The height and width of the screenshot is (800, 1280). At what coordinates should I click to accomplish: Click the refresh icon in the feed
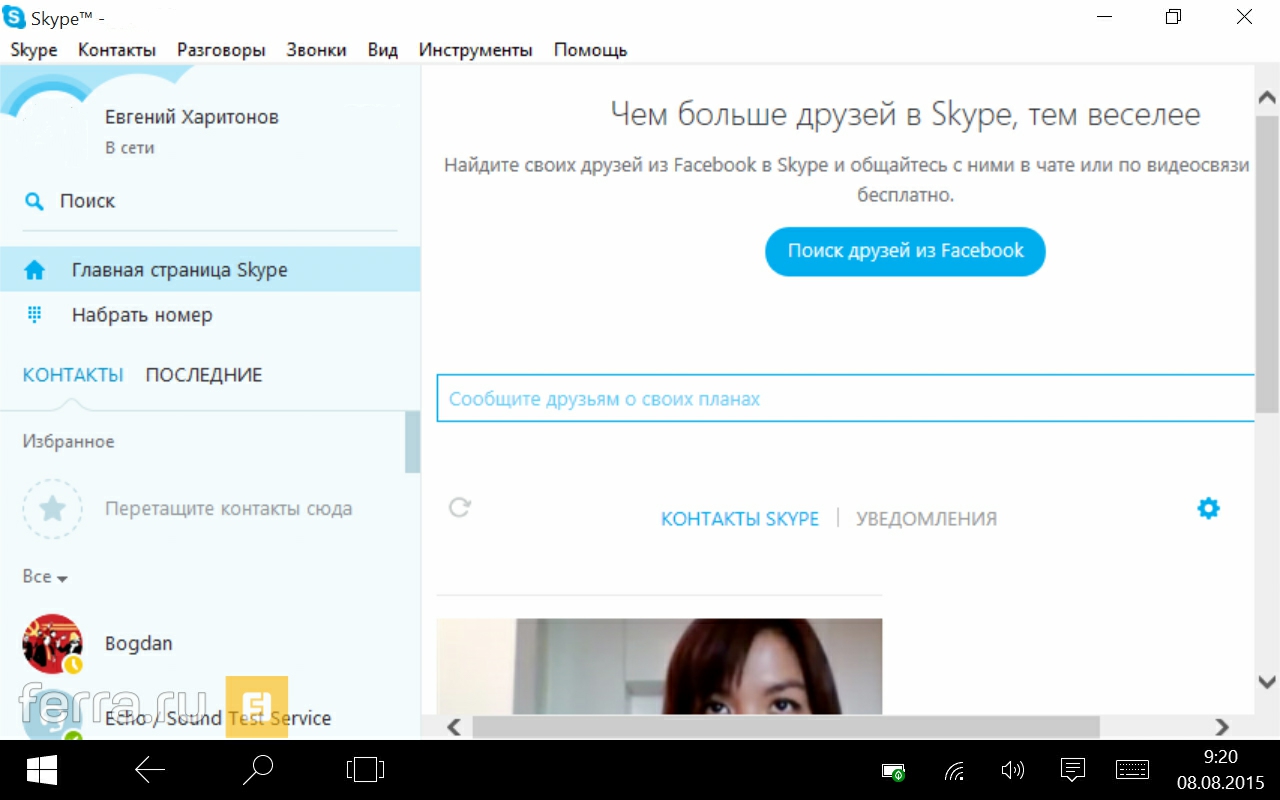pyautogui.click(x=459, y=508)
